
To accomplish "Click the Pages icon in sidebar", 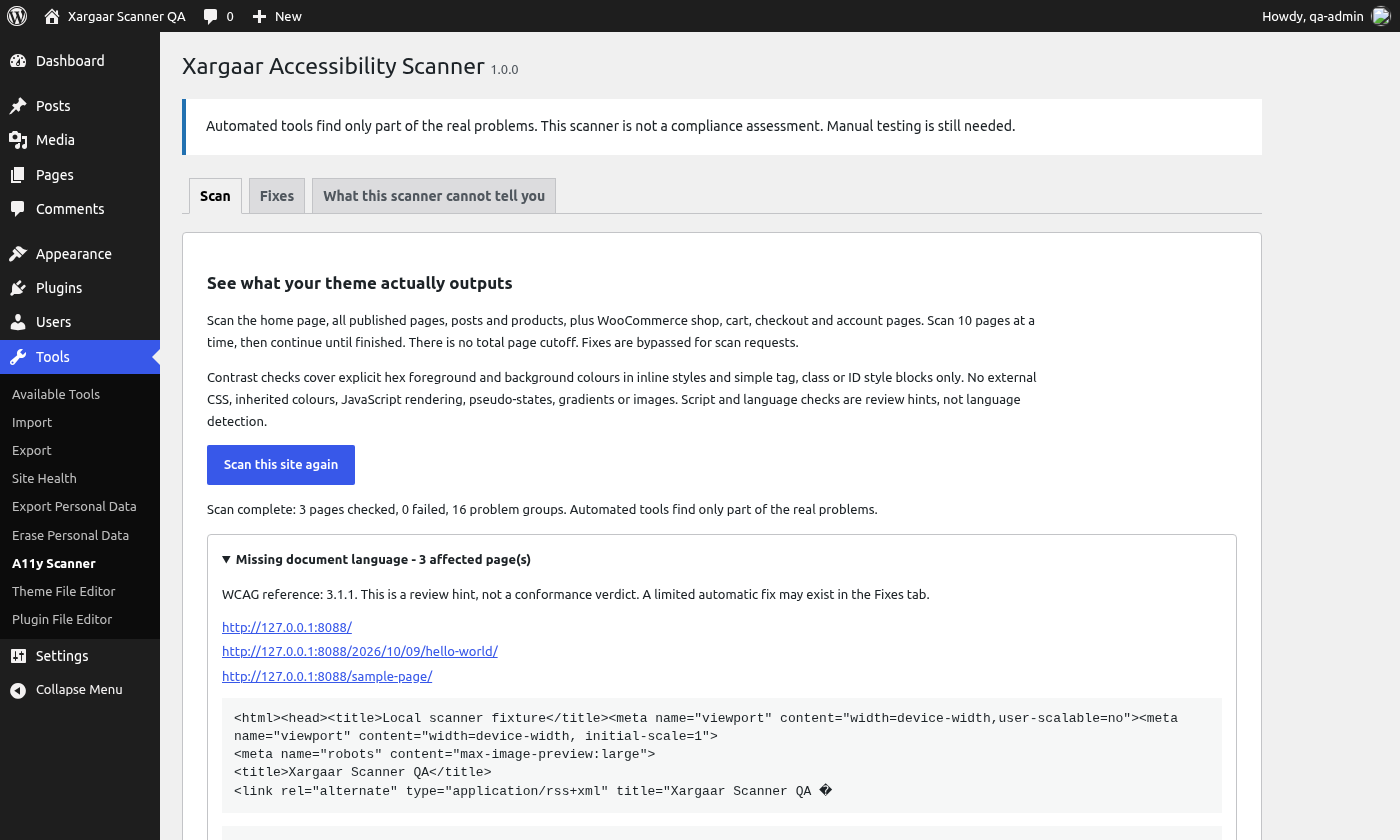I will 18,175.
